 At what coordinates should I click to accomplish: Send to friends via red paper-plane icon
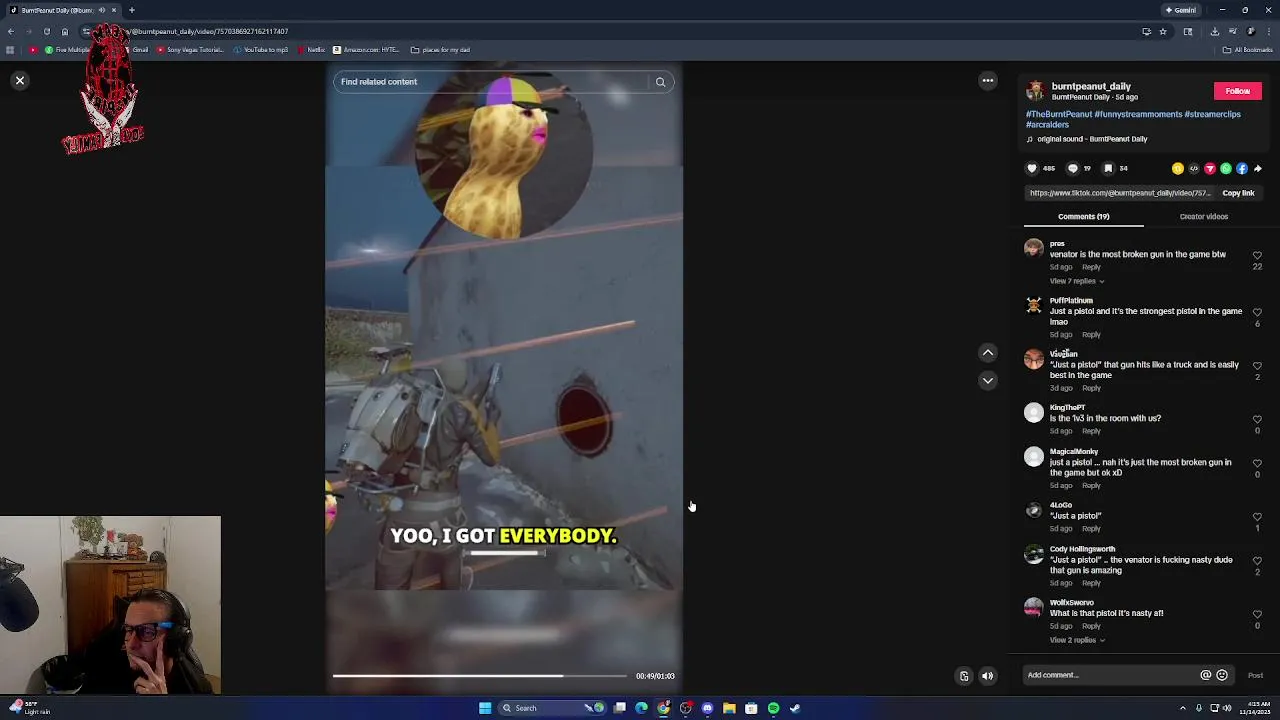(x=1209, y=169)
